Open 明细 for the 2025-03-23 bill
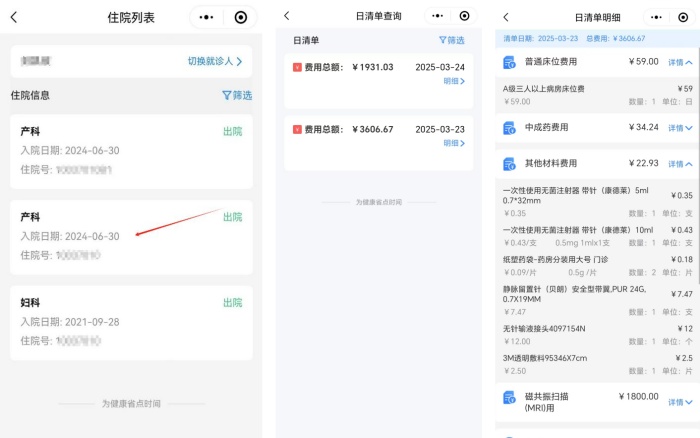The width and height of the screenshot is (700, 438). 454,143
